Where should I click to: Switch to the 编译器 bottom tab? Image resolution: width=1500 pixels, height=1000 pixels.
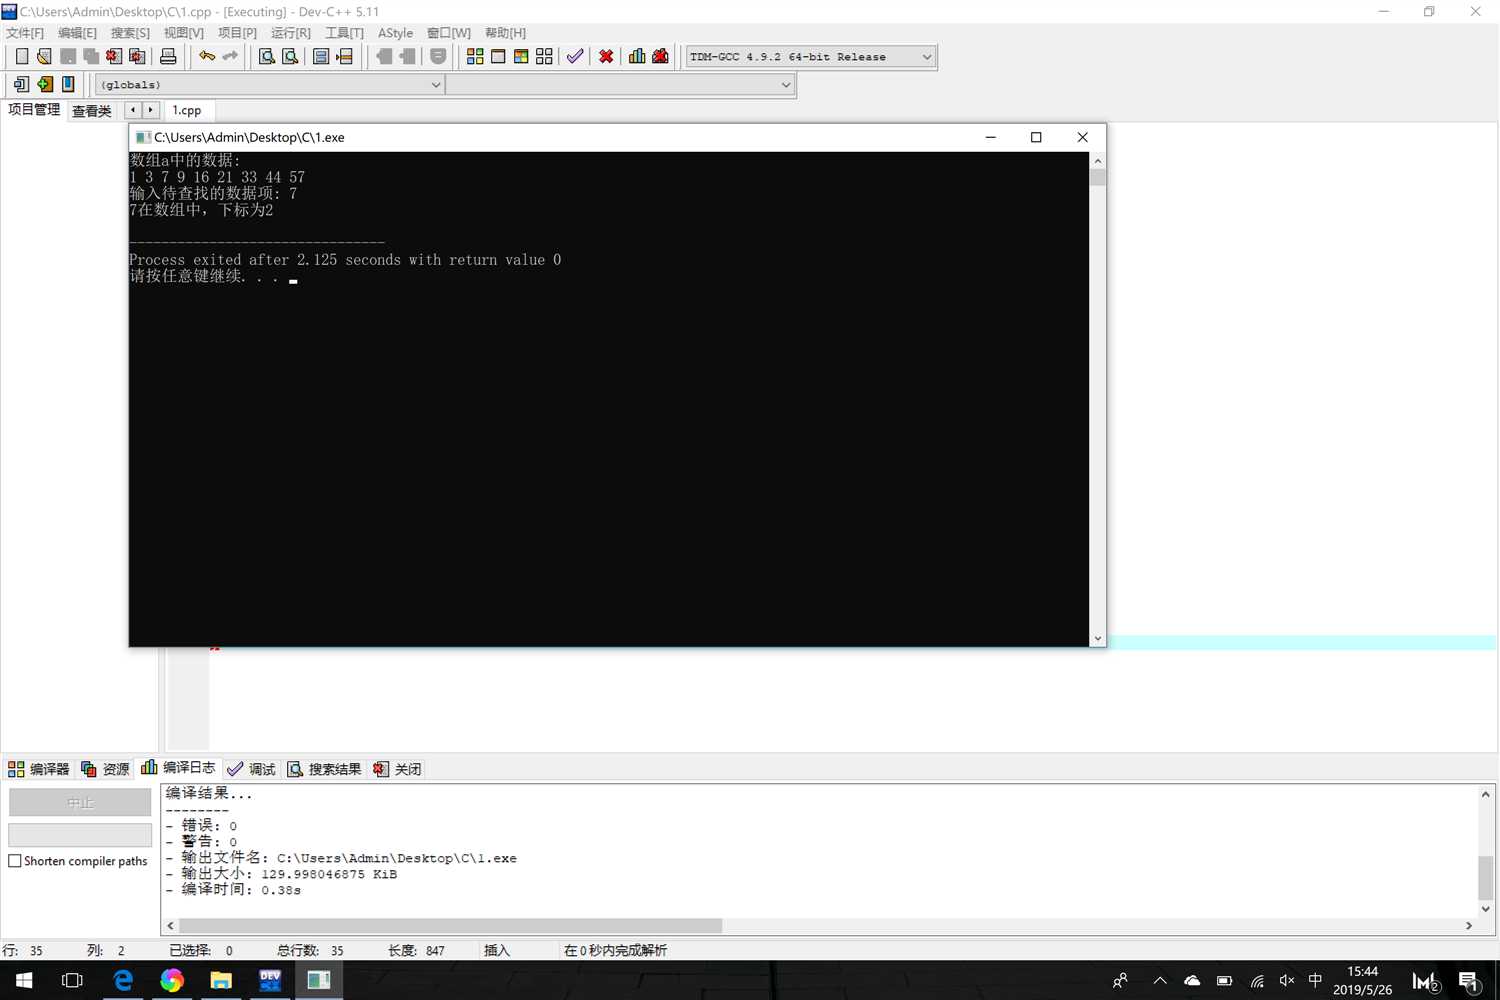click(x=39, y=769)
